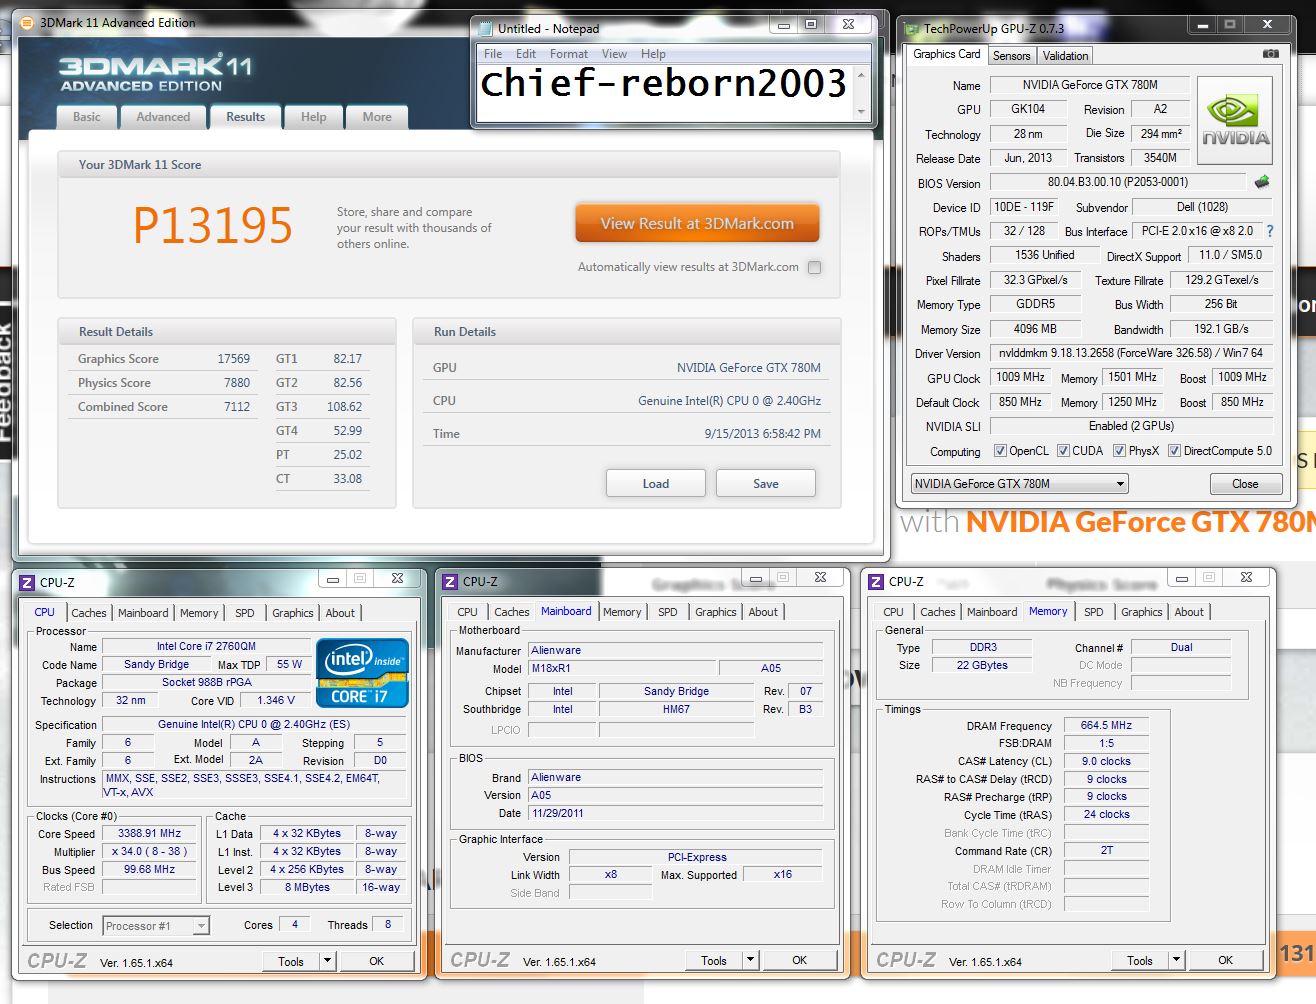Screen dimensions: 1316x1004
Task: Toggle the CUDA checkbox in GPU-Z
Action: tap(1062, 451)
